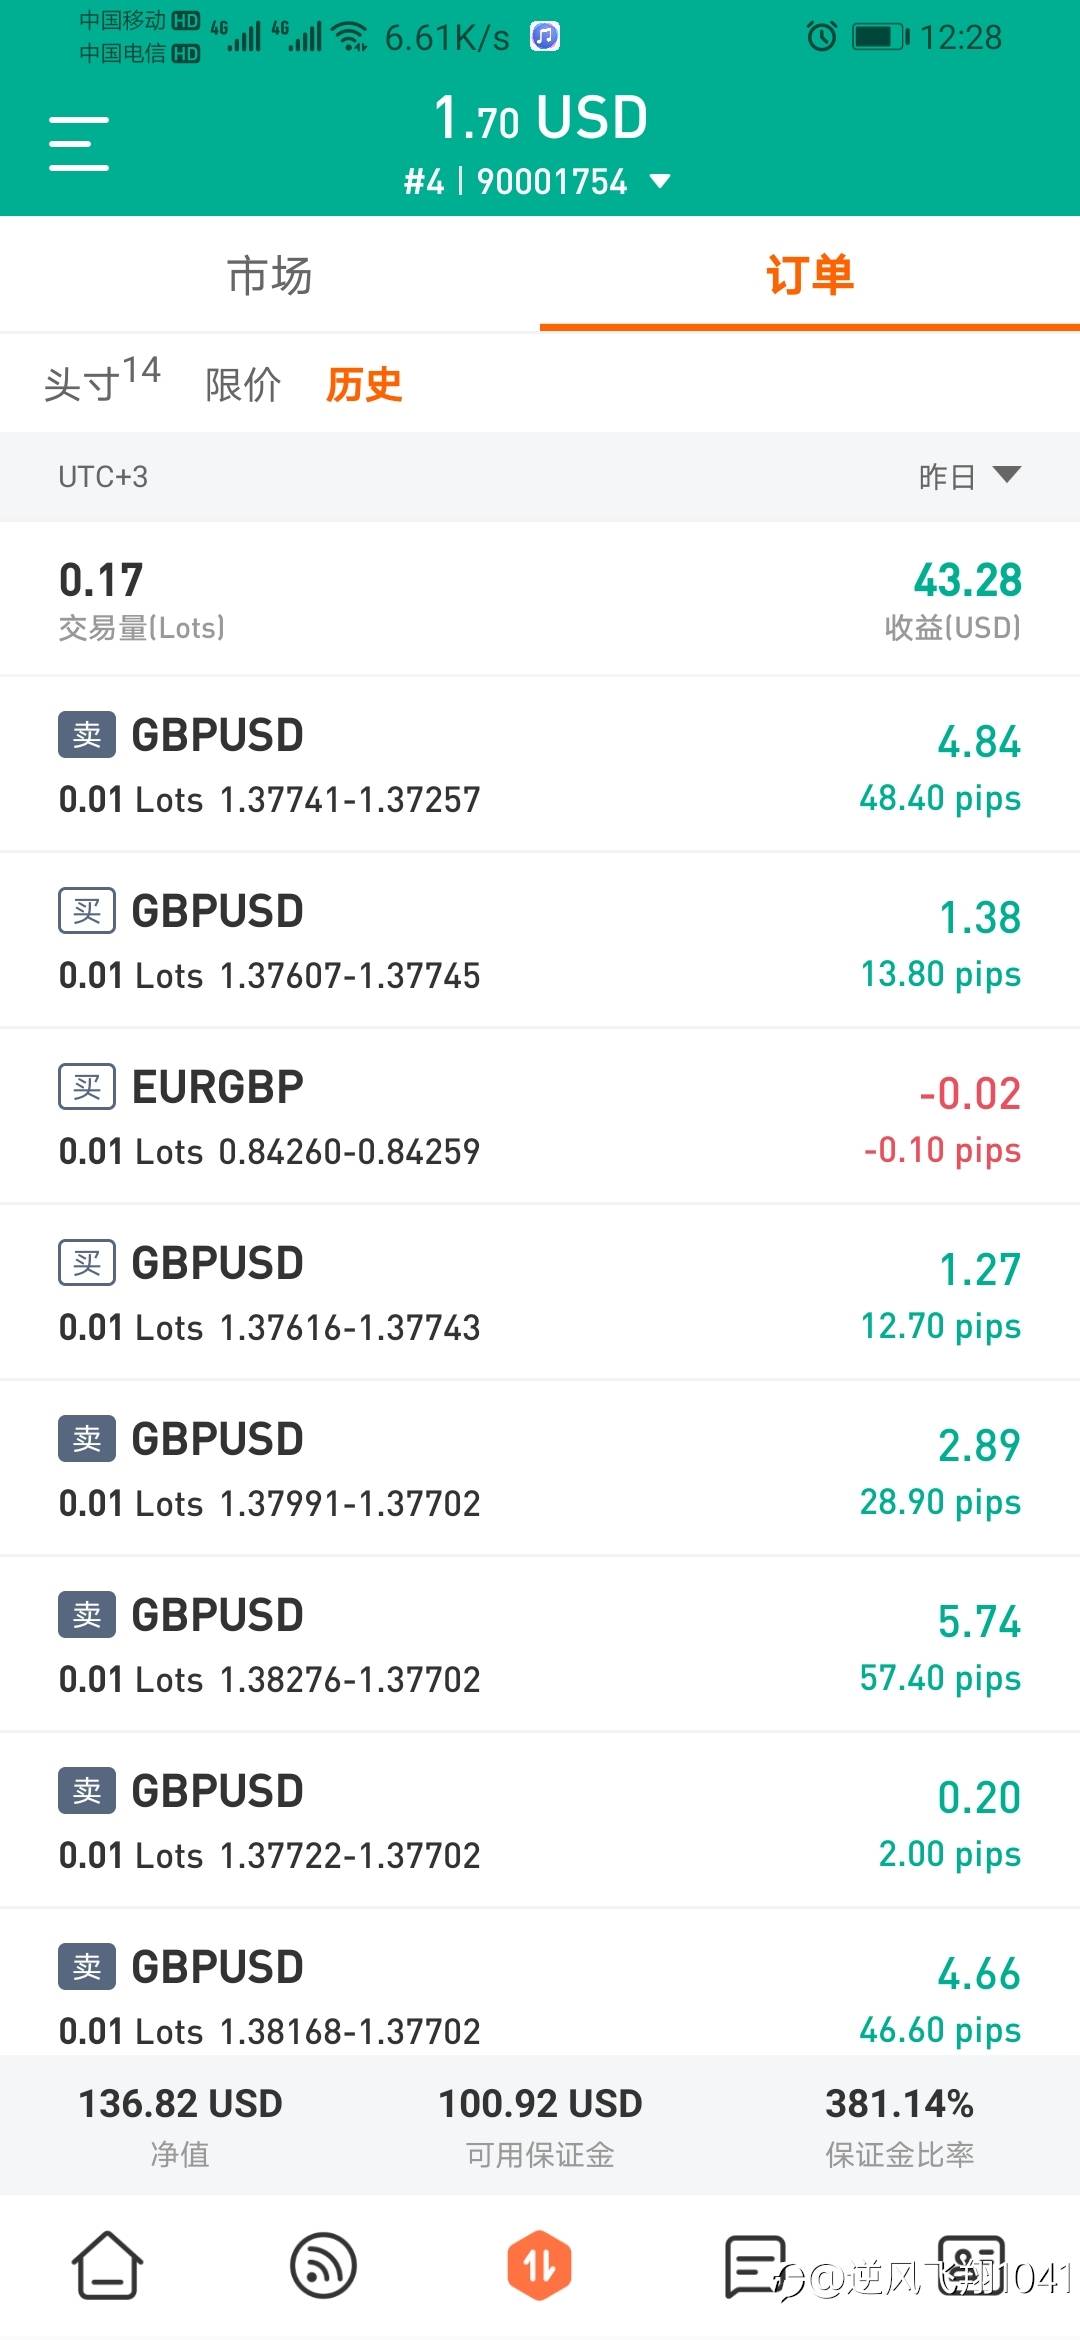Tap the home icon in bottom navigation
The width and height of the screenshot is (1080, 2340).
click(x=107, y=2265)
